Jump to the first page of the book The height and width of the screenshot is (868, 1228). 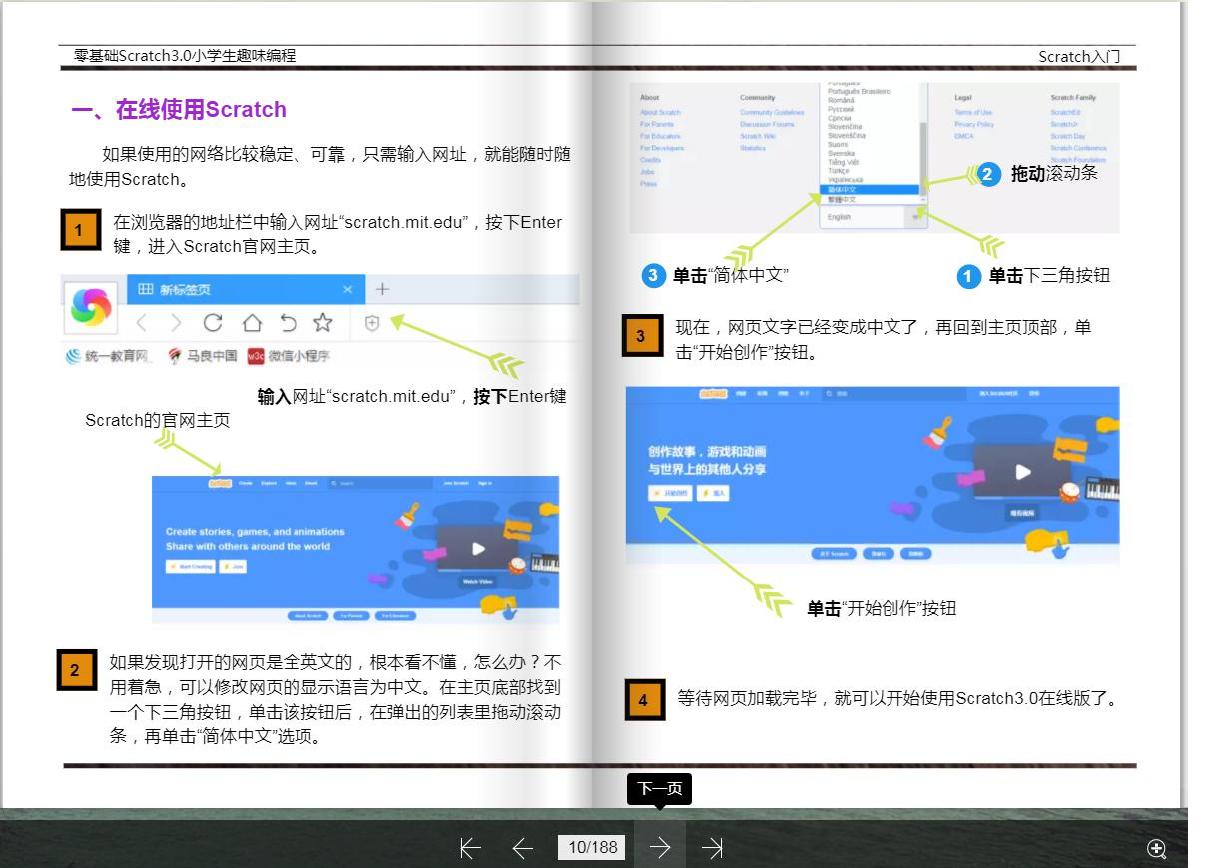470,848
